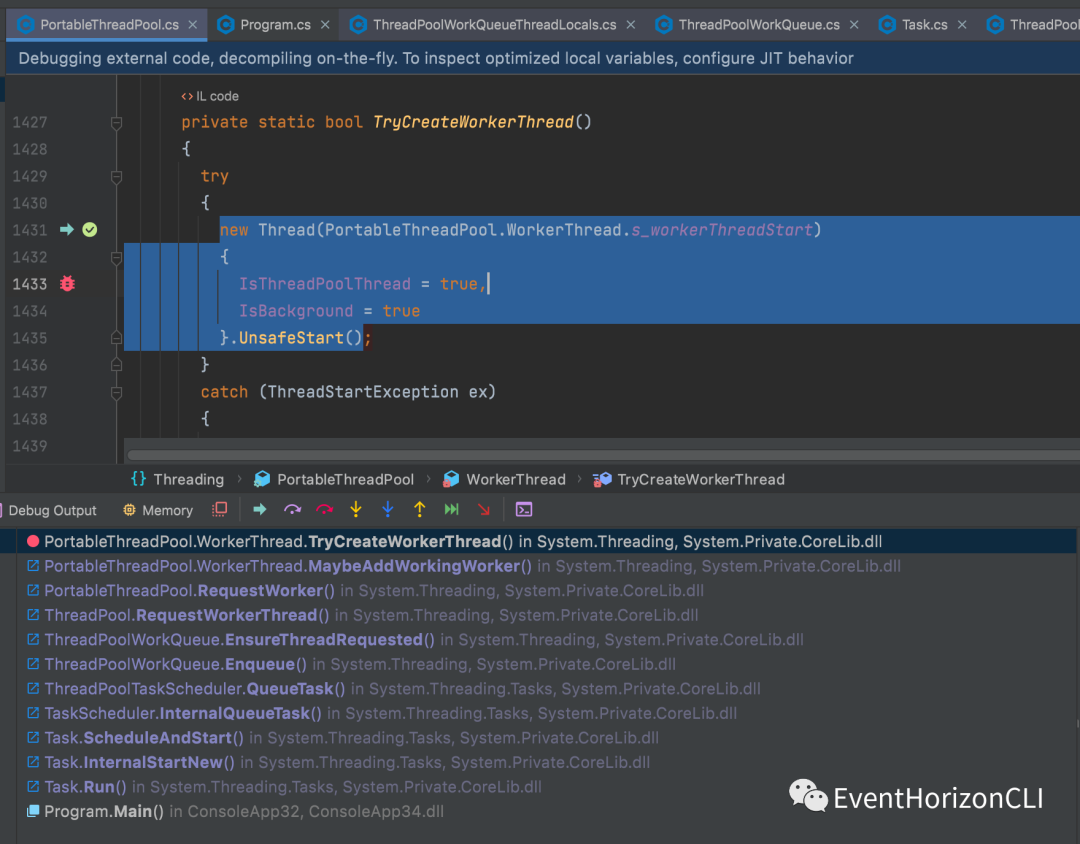The height and width of the screenshot is (844, 1080).
Task: Click the red bug breakpoint on line 1433
Action: coord(68,284)
